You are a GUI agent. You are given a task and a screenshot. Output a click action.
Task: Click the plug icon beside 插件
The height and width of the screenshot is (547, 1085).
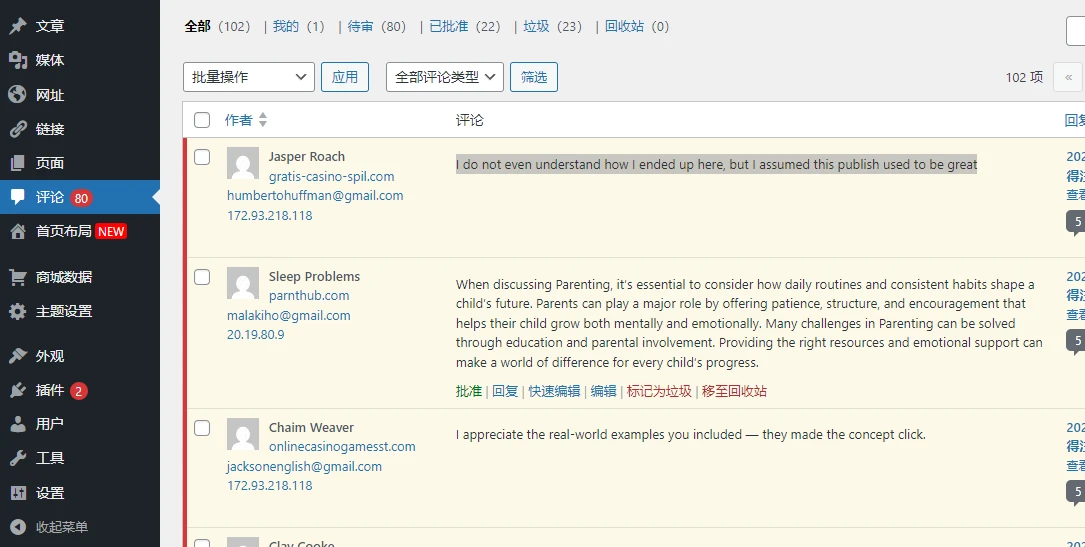(x=18, y=391)
